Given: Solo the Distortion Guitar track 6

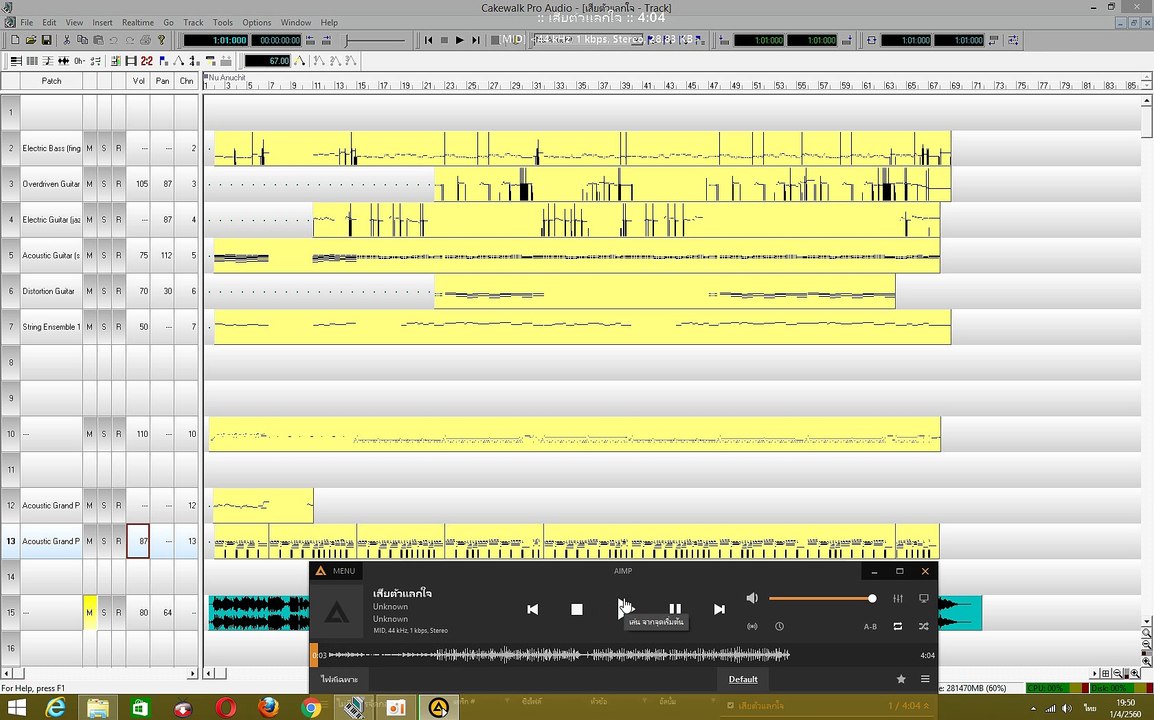Looking at the screenshot, I should coord(104,291).
